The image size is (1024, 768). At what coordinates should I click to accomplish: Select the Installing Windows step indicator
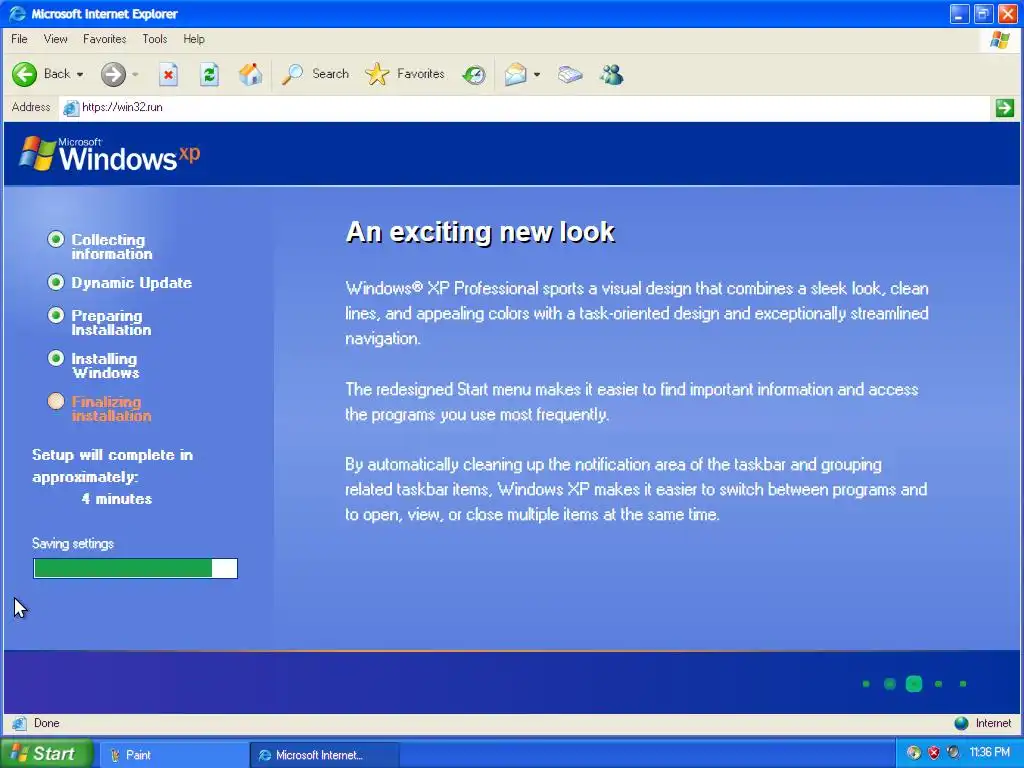click(x=56, y=359)
